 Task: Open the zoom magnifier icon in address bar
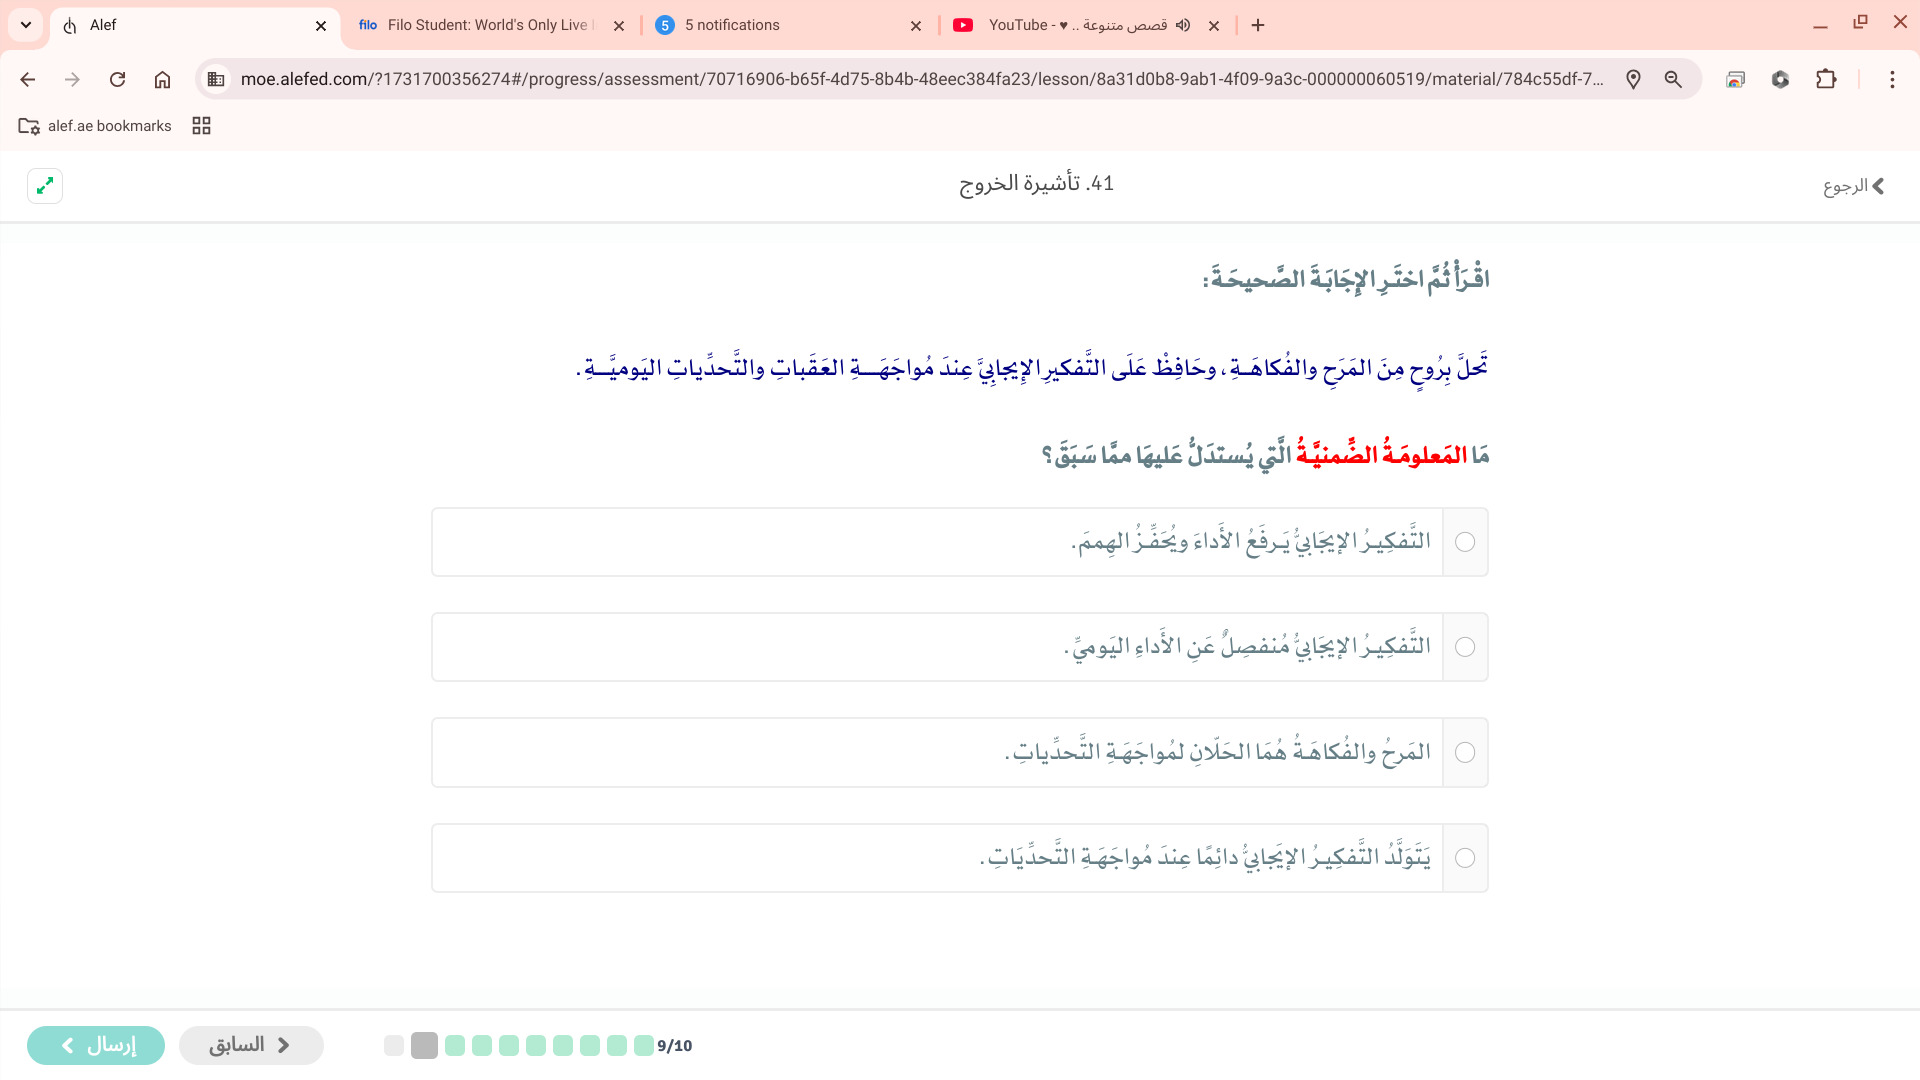pyautogui.click(x=1674, y=79)
